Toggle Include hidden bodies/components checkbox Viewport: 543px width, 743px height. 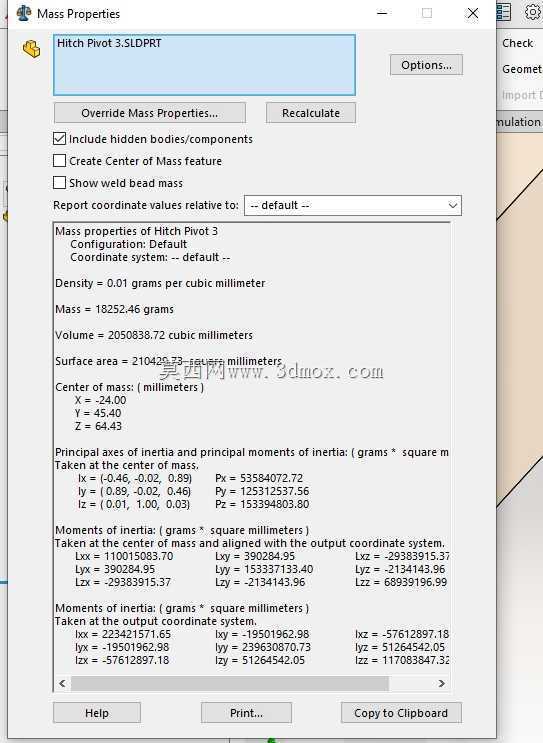tap(59, 139)
